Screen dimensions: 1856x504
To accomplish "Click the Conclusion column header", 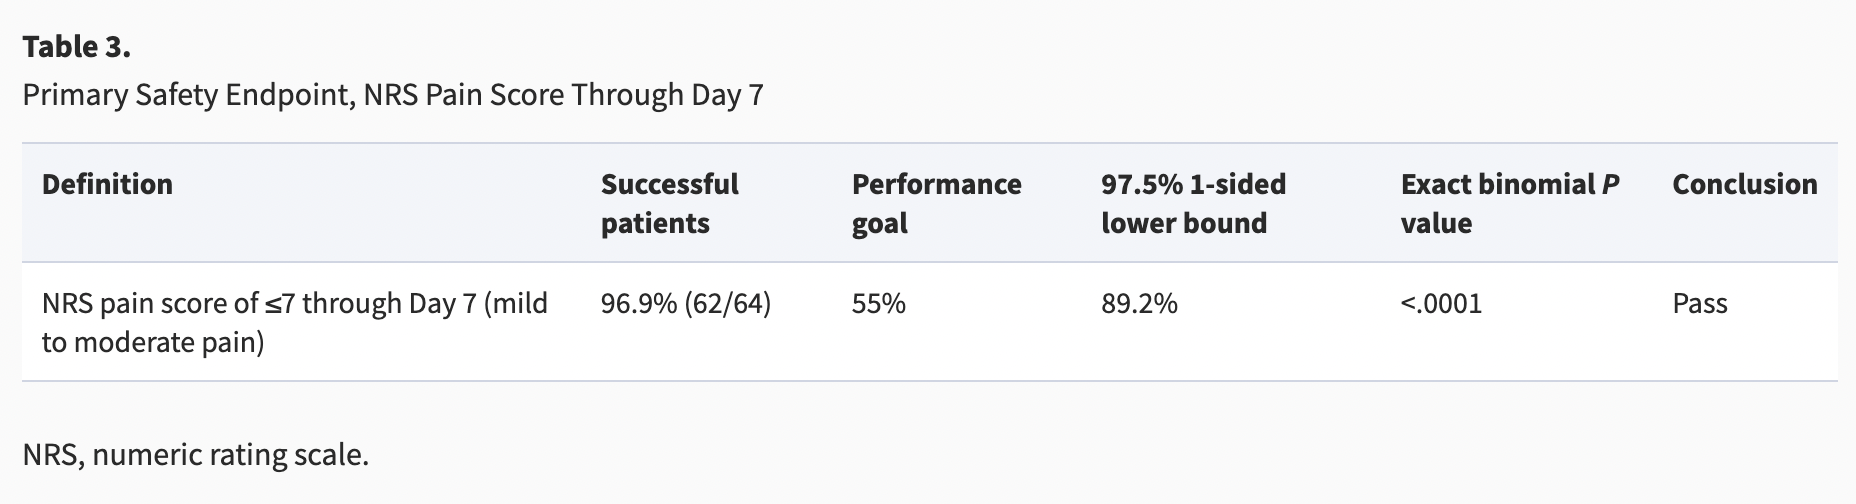I will click(x=1744, y=184).
